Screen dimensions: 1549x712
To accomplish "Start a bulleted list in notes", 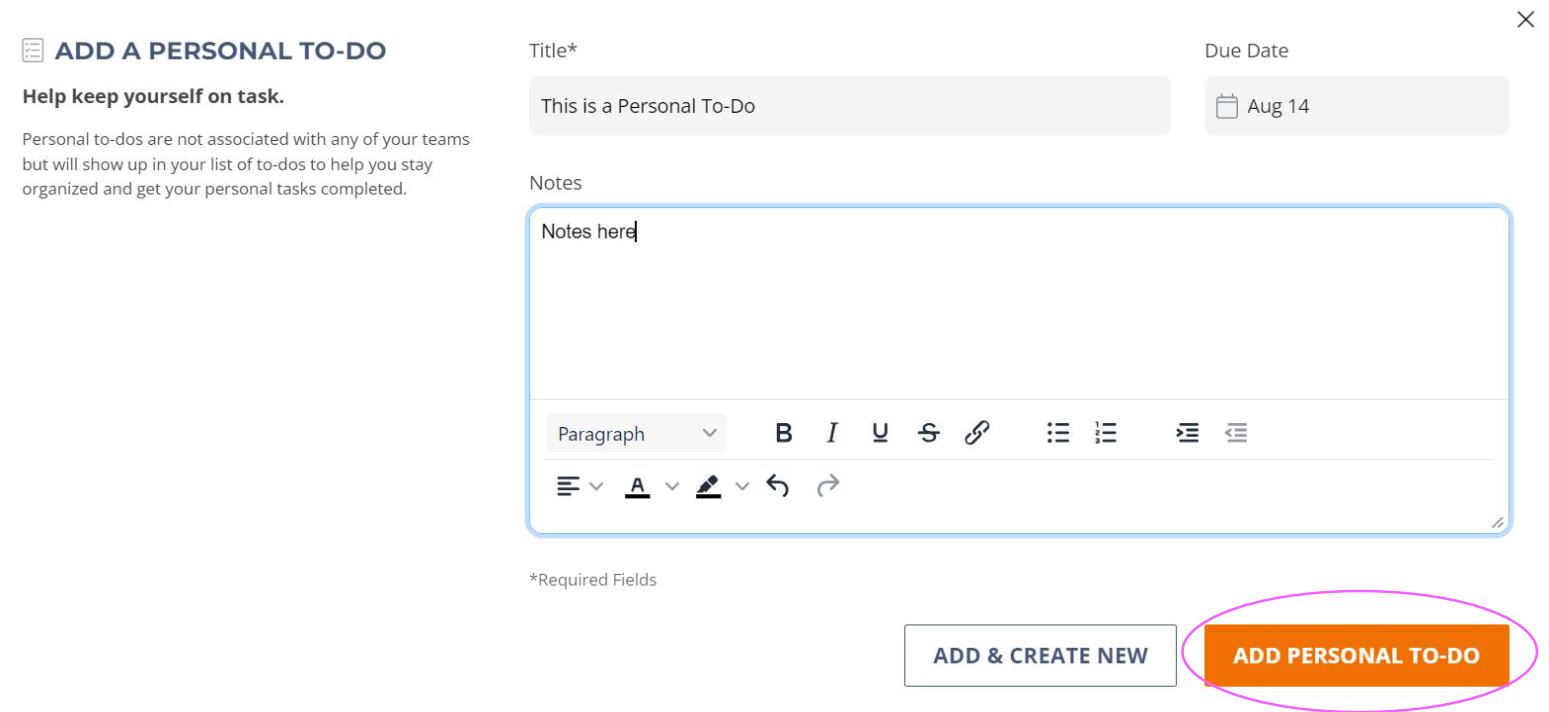I will point(1058,433).
